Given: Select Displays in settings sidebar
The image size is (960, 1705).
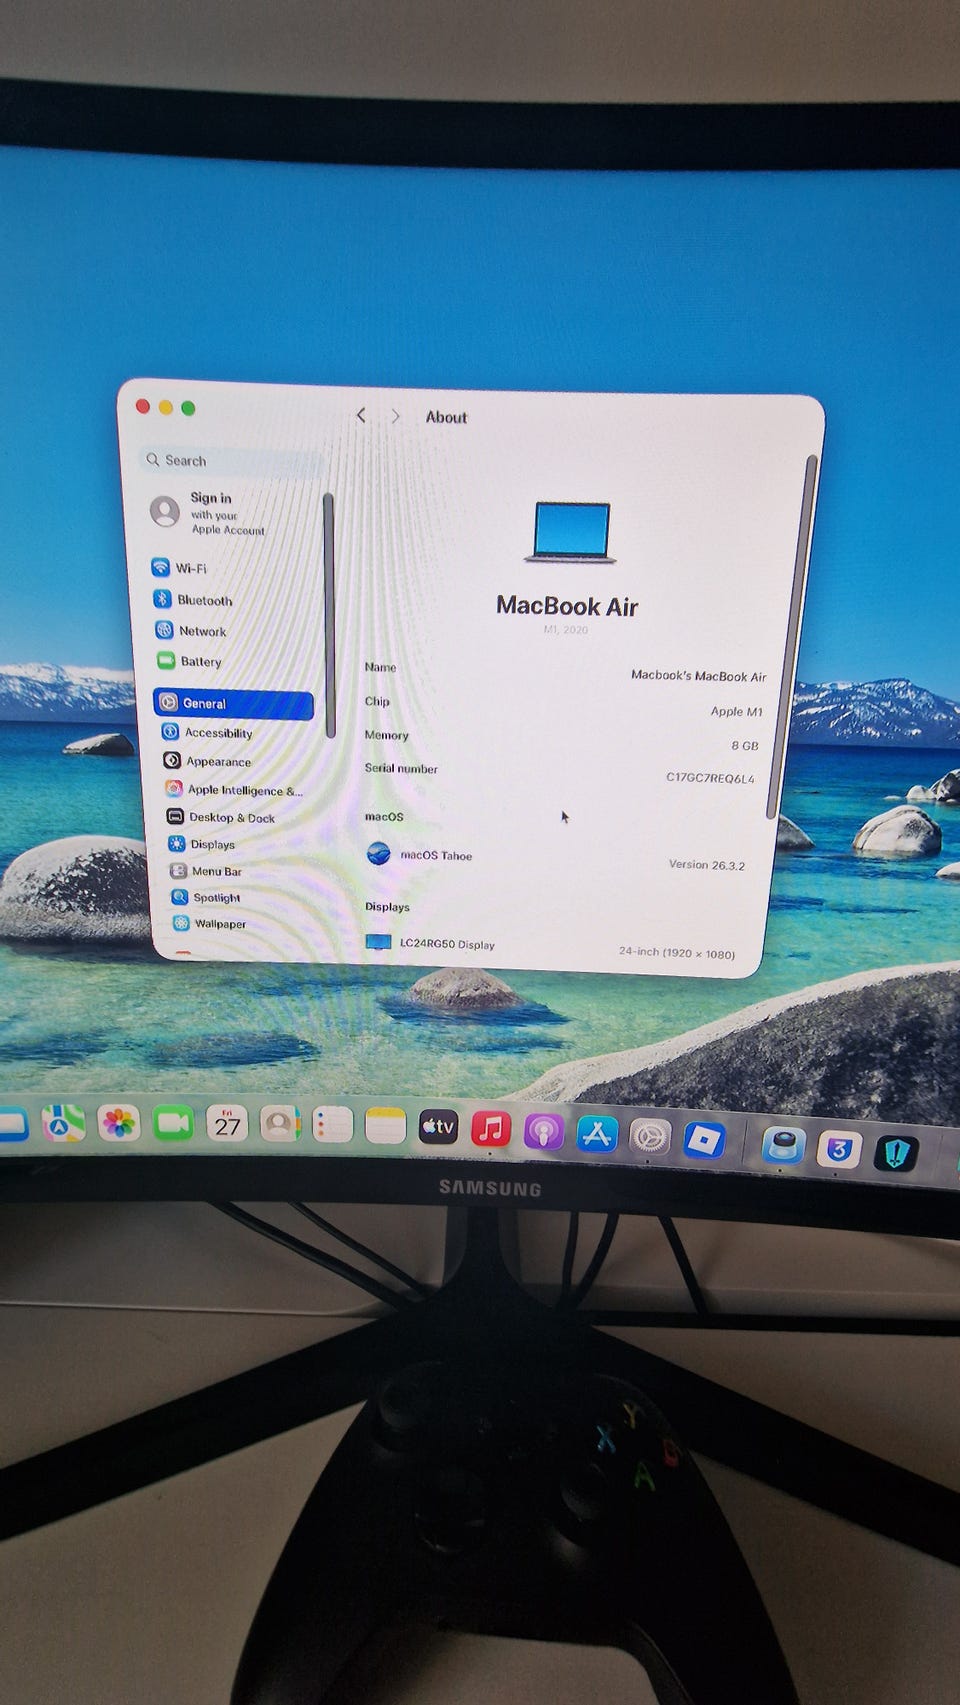Looking at the screenshot, I should coord(202,844).
